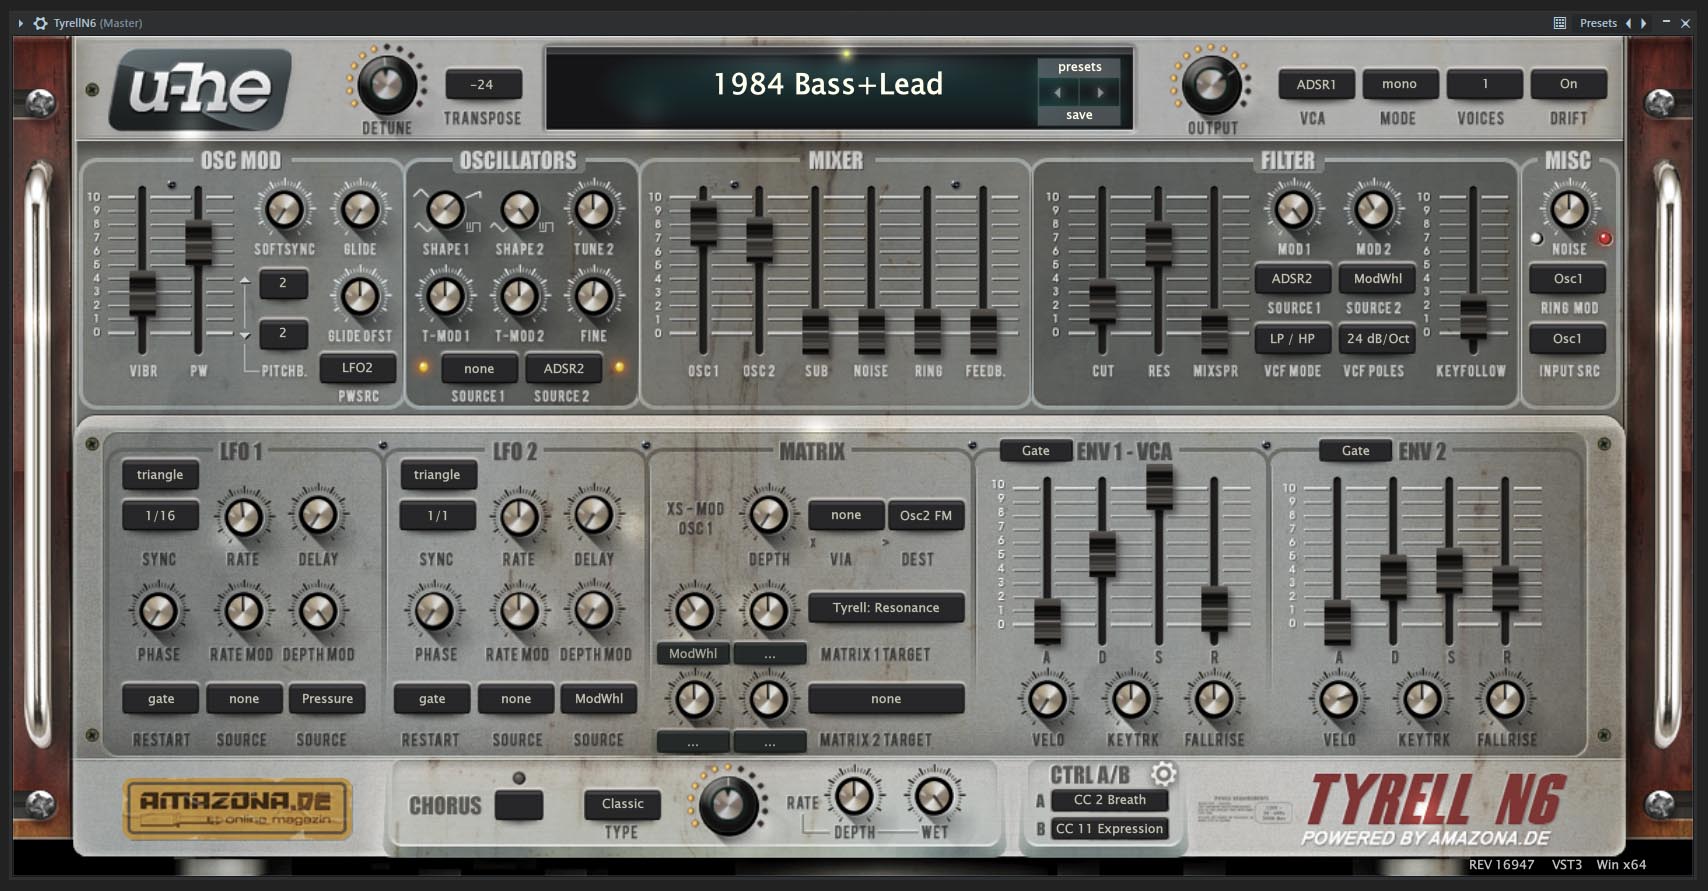Image resolution: width=1708 pixels, height=891 pixels.
Task: Click the chorus RATE large knob
Action: click(728, 806)
